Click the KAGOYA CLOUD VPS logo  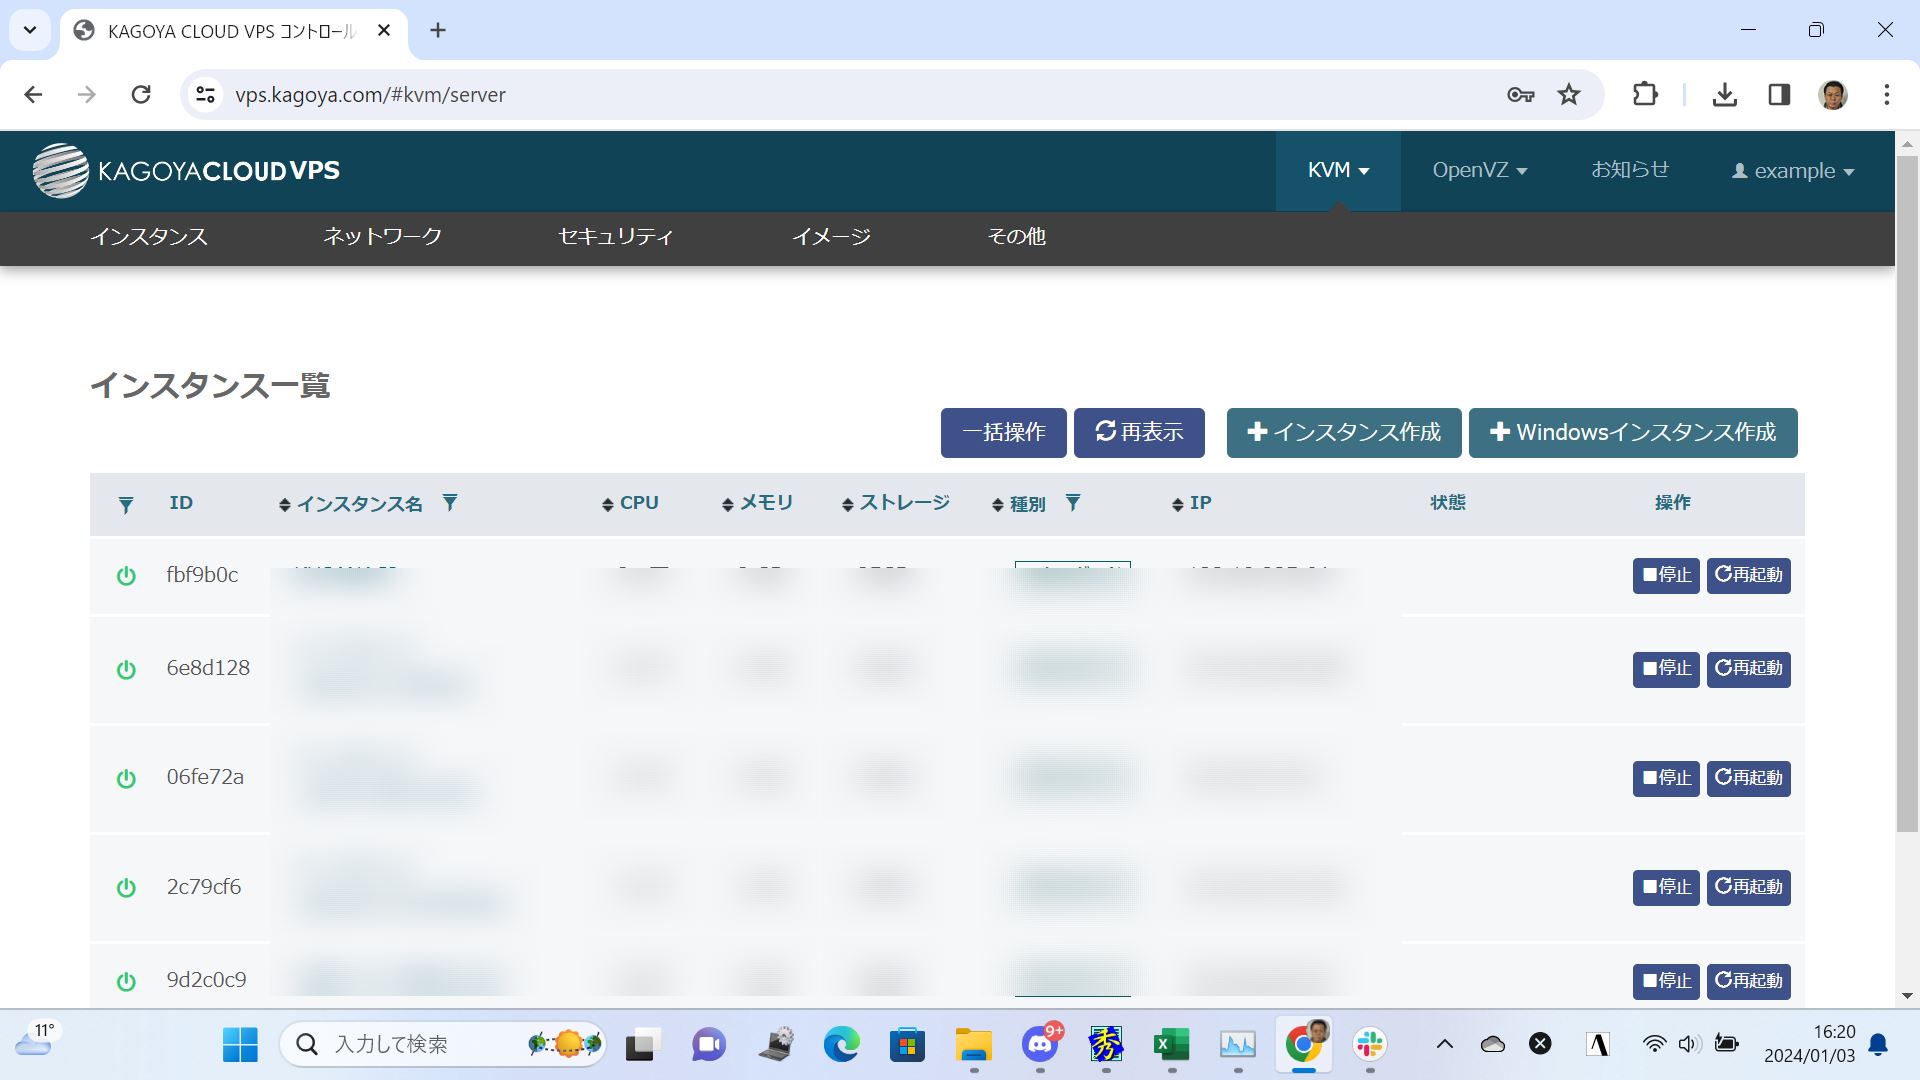click(x=187, y=171)
